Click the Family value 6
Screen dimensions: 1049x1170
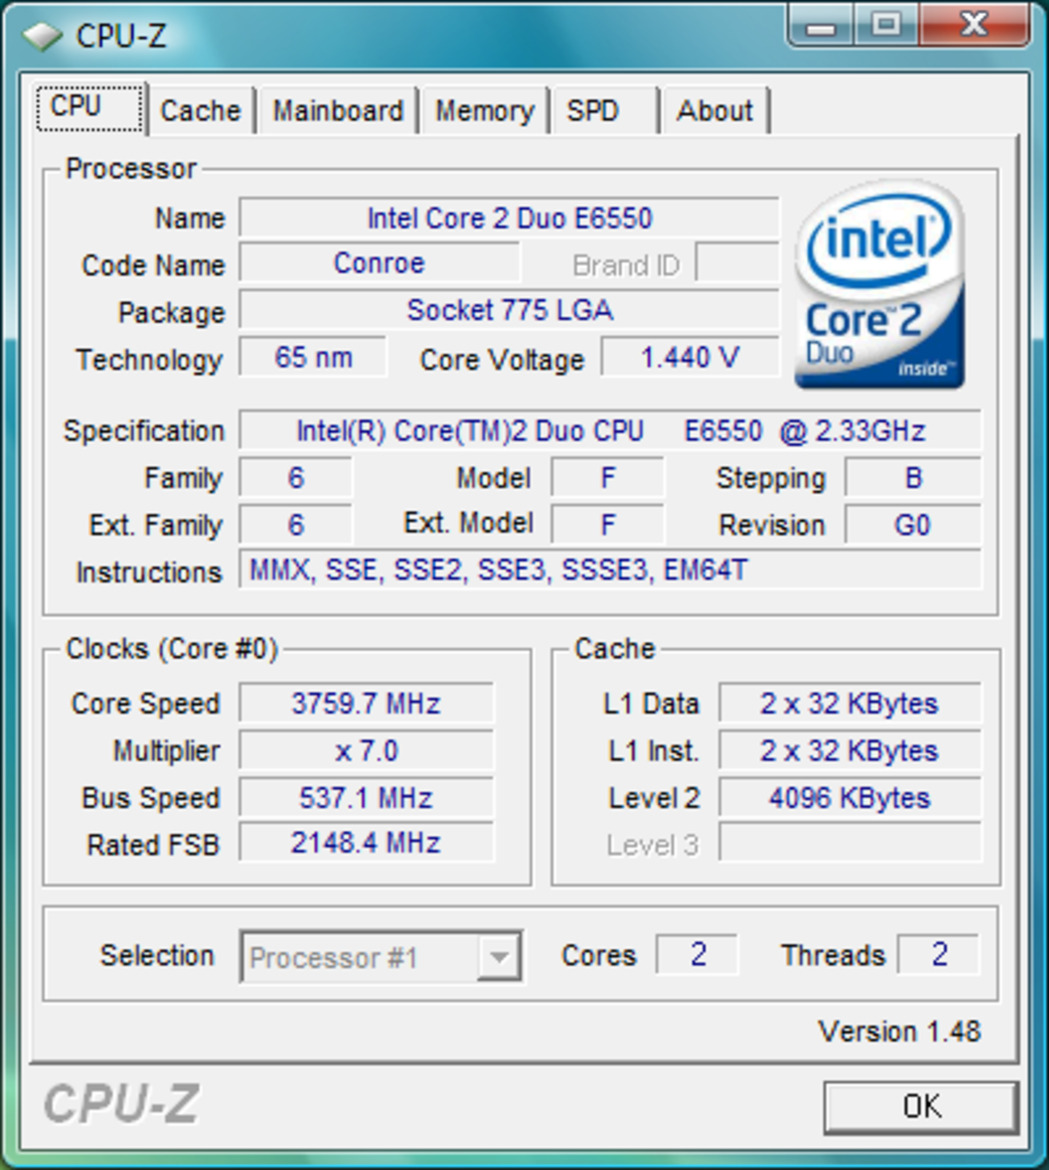tap(295, 478)
